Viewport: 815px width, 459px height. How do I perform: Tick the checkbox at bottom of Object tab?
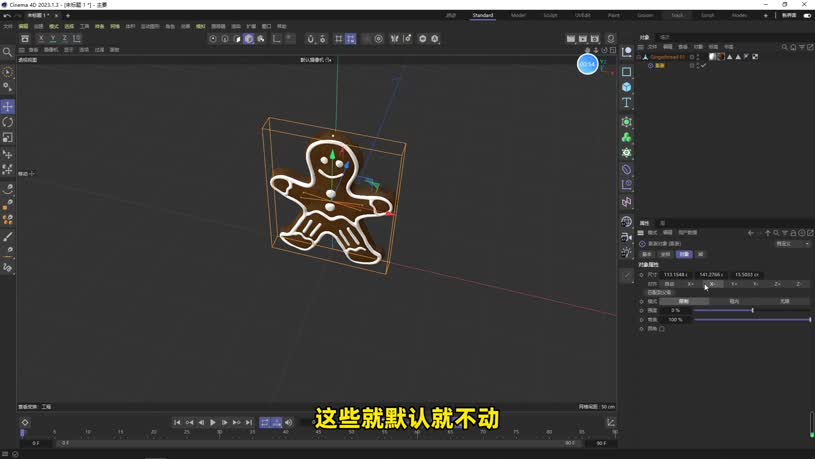click(662, 329)
